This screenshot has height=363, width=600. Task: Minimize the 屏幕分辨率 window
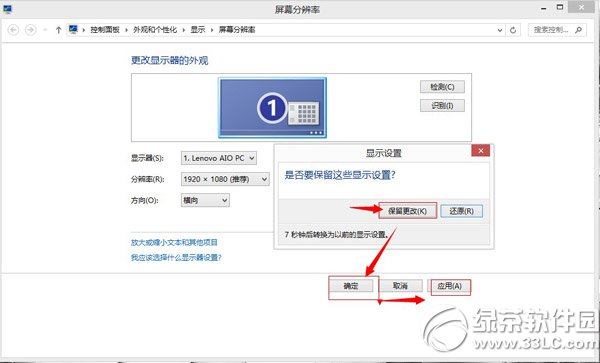544,8
